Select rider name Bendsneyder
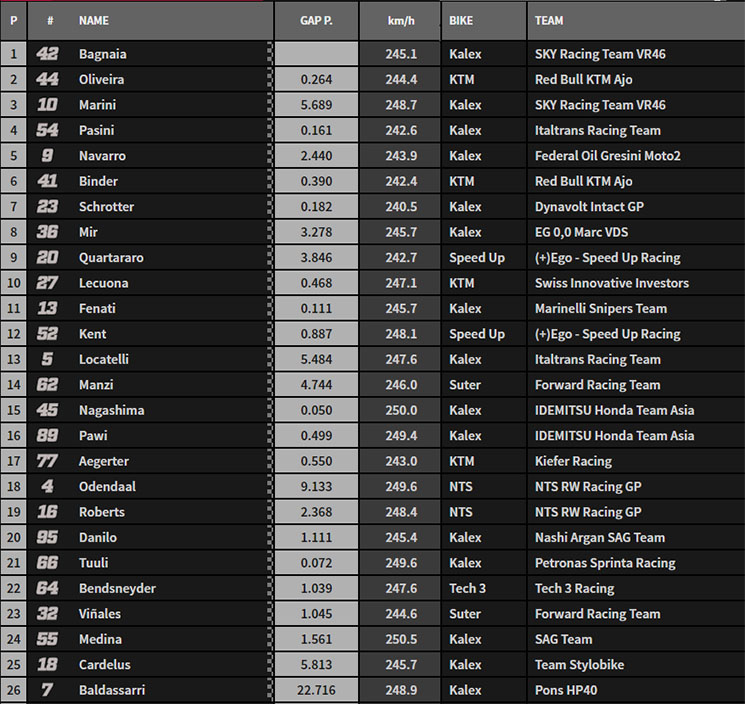 click(117, 589)
